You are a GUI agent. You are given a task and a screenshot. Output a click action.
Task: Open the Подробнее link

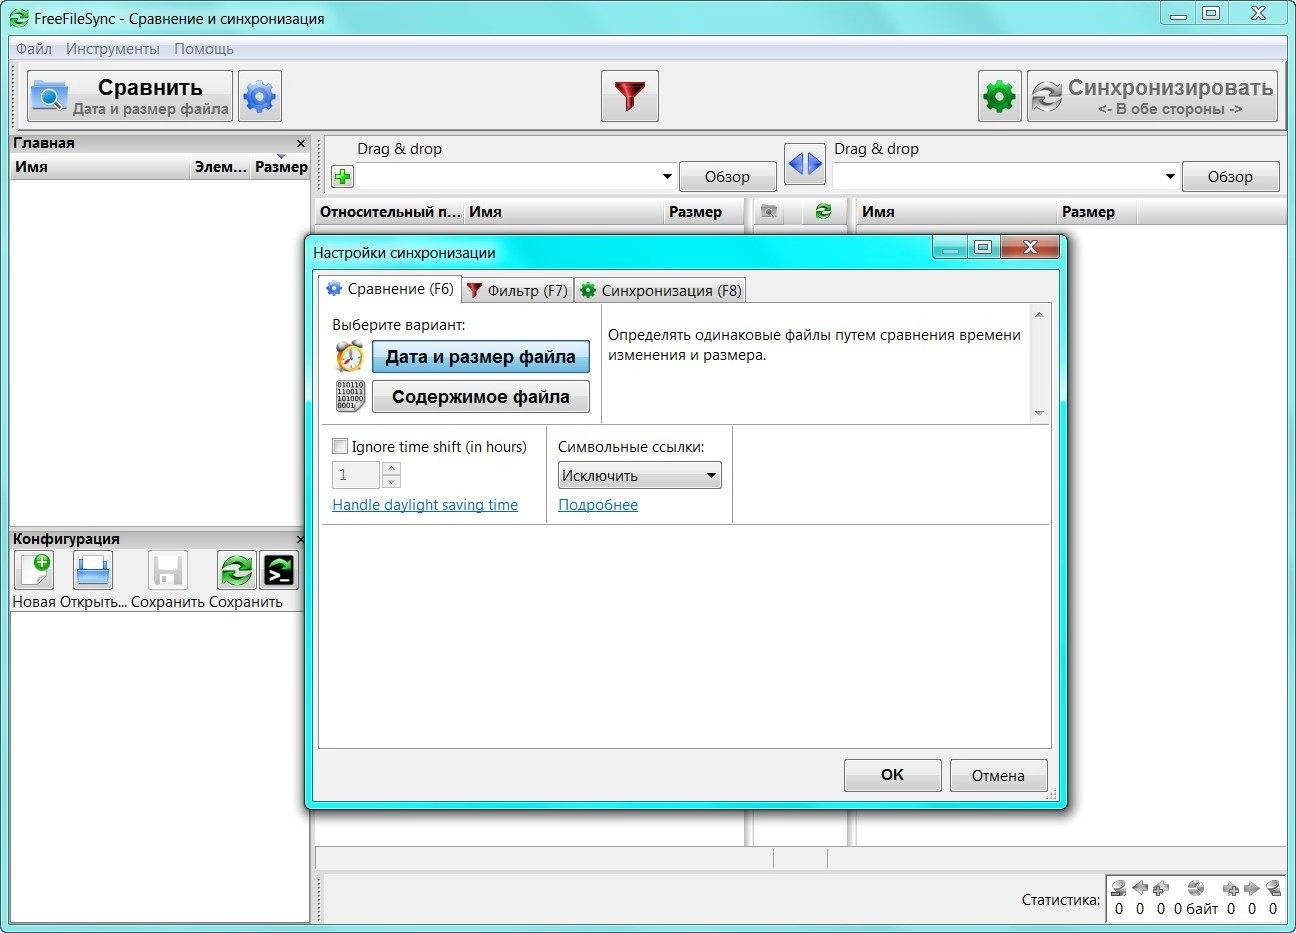(598, 505)
